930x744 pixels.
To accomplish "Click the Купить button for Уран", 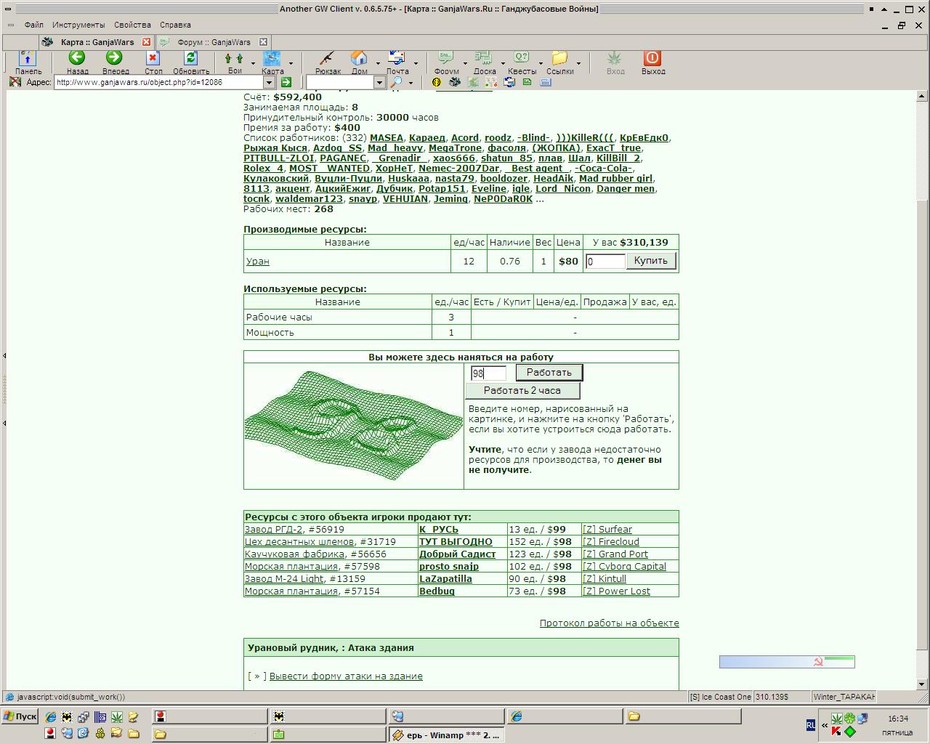I will click(x=651, y=260).
